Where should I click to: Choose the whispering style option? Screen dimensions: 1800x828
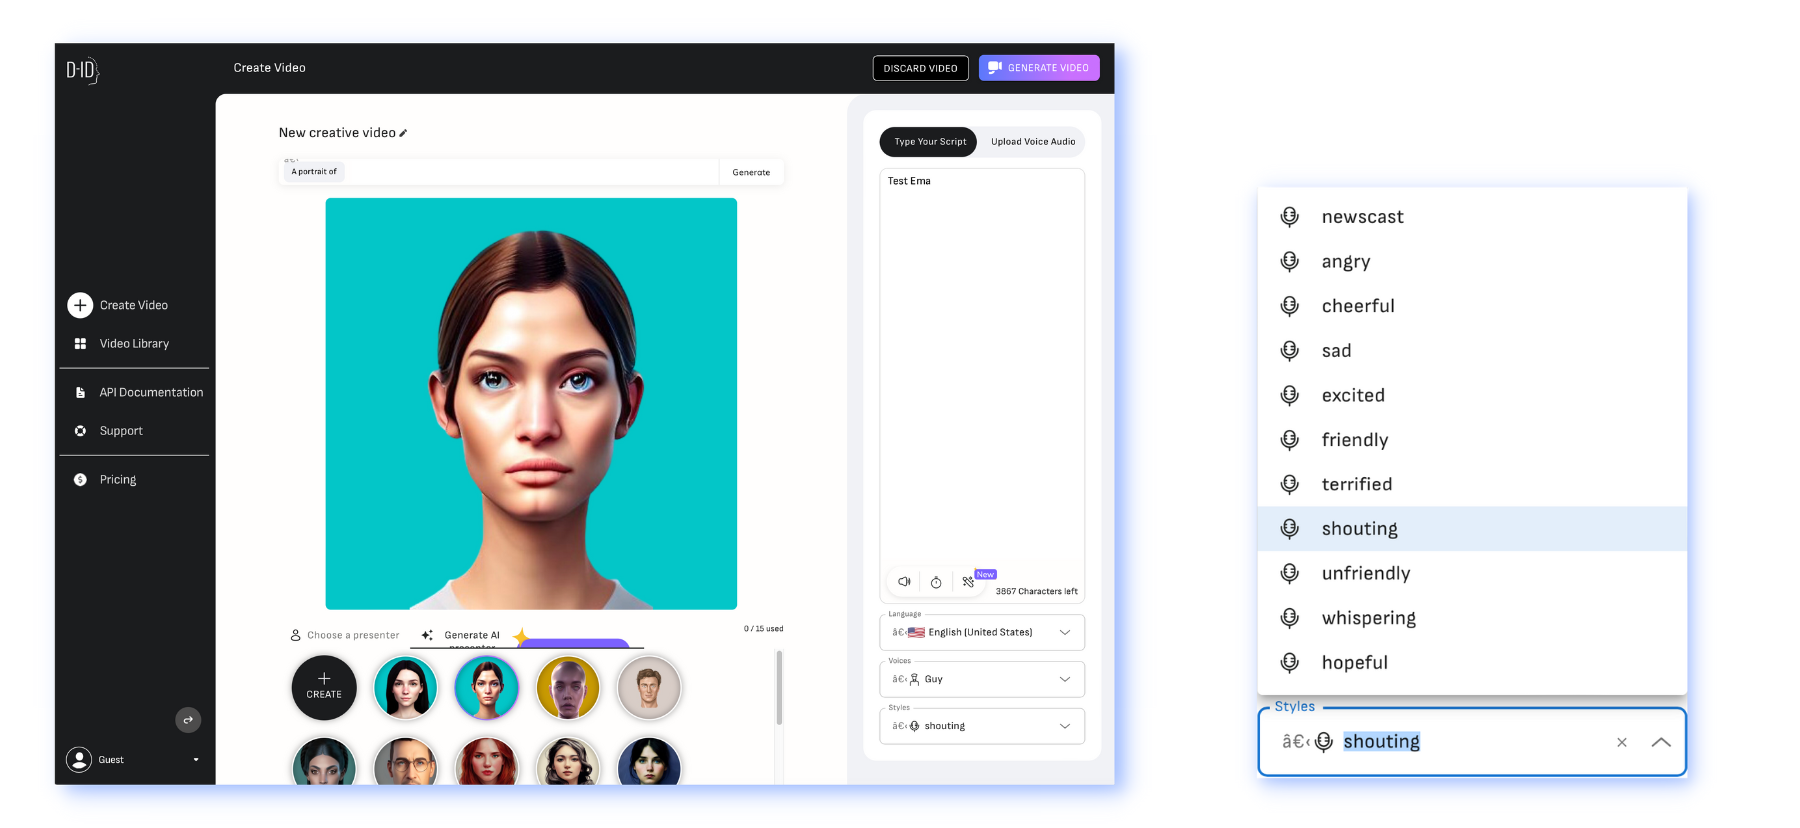click(x=1368, y=618)
